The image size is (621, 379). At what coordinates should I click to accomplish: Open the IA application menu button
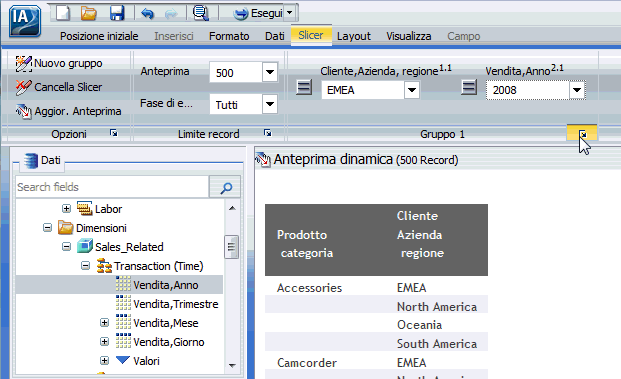[25, 21]
